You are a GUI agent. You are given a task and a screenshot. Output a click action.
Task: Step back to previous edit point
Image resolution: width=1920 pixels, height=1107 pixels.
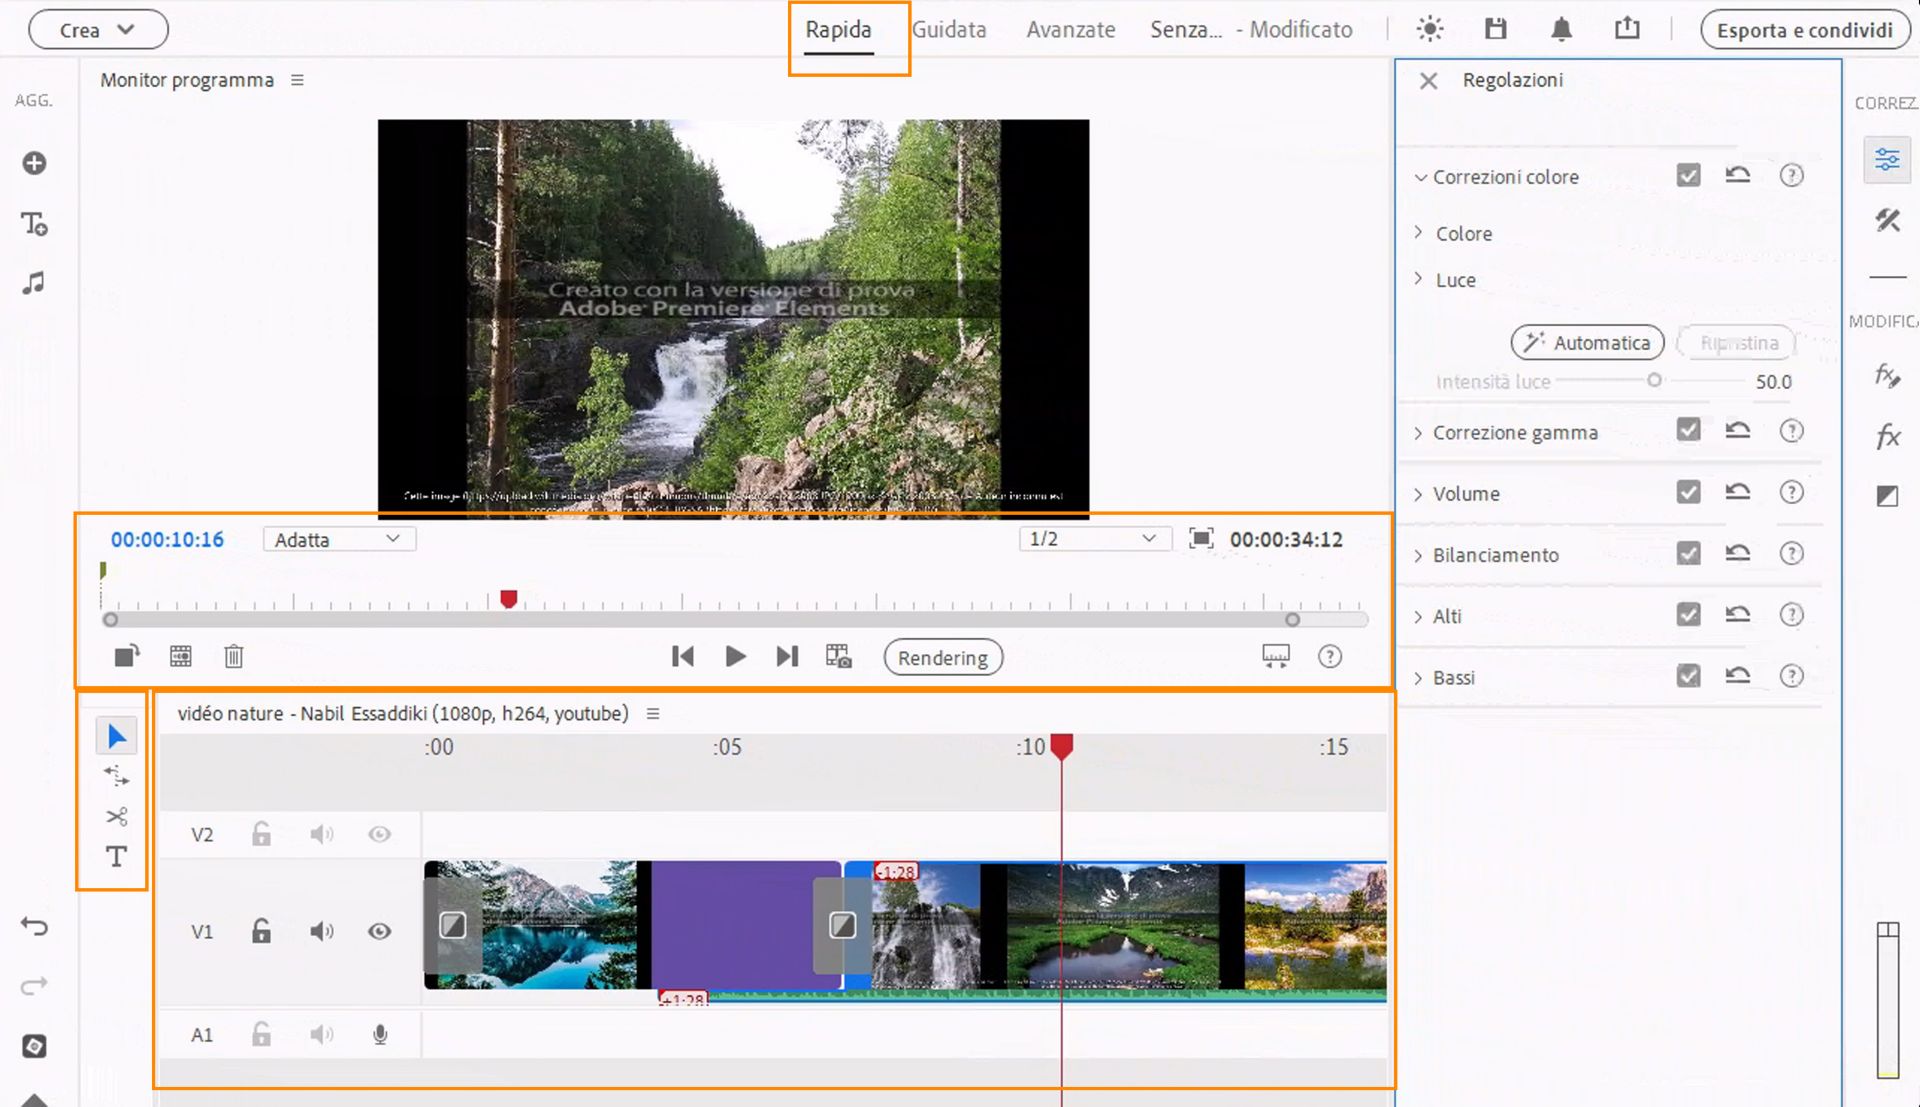tap(683, 657)
